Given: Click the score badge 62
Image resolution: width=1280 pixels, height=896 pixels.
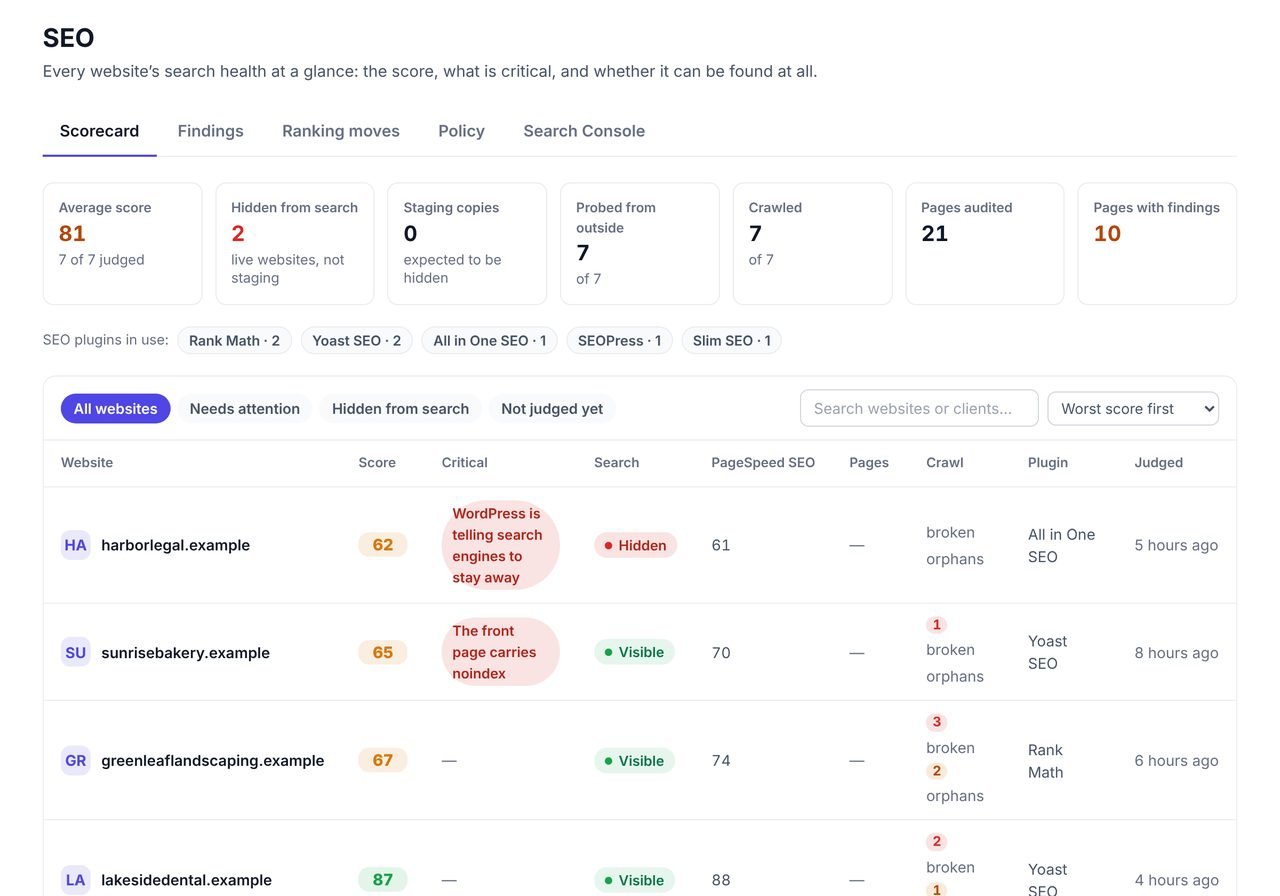Looking at the screenshot, I should 383,545.
